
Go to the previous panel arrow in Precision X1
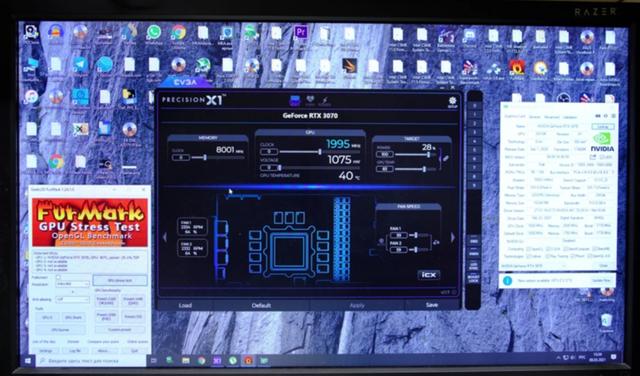165,238
